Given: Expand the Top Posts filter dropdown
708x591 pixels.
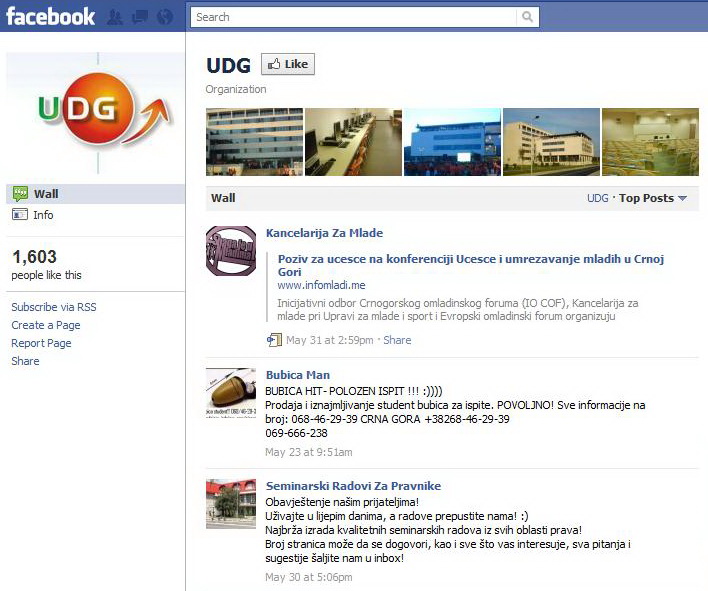Looking at the screenshot, I should click(653, 198).
